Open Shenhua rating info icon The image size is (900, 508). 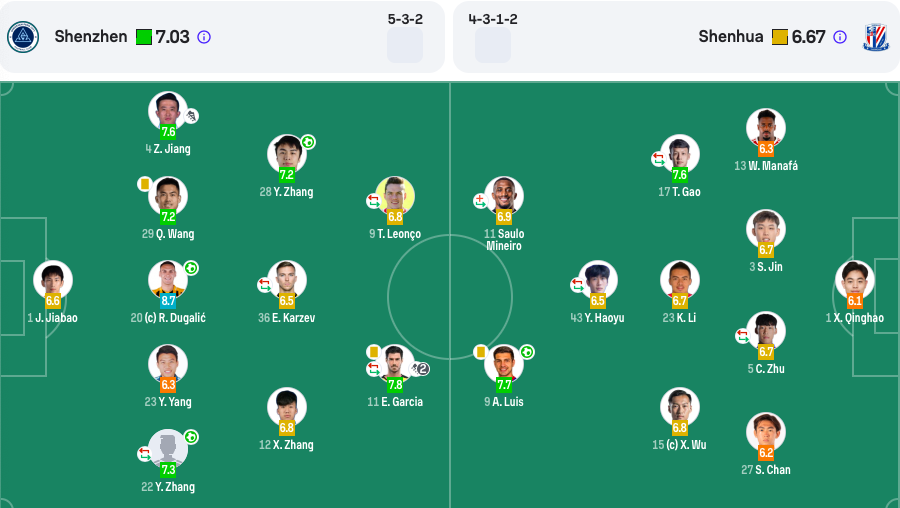coord(840,37)
